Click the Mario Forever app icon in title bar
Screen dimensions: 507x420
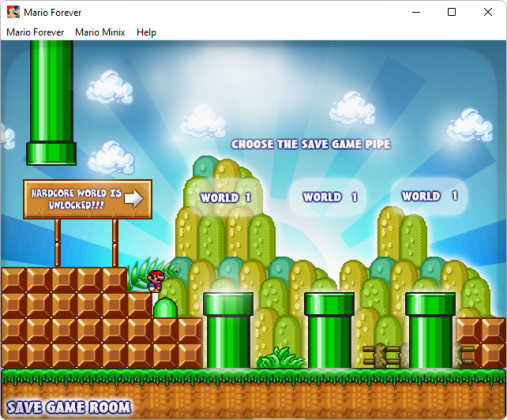click(13, 12)
